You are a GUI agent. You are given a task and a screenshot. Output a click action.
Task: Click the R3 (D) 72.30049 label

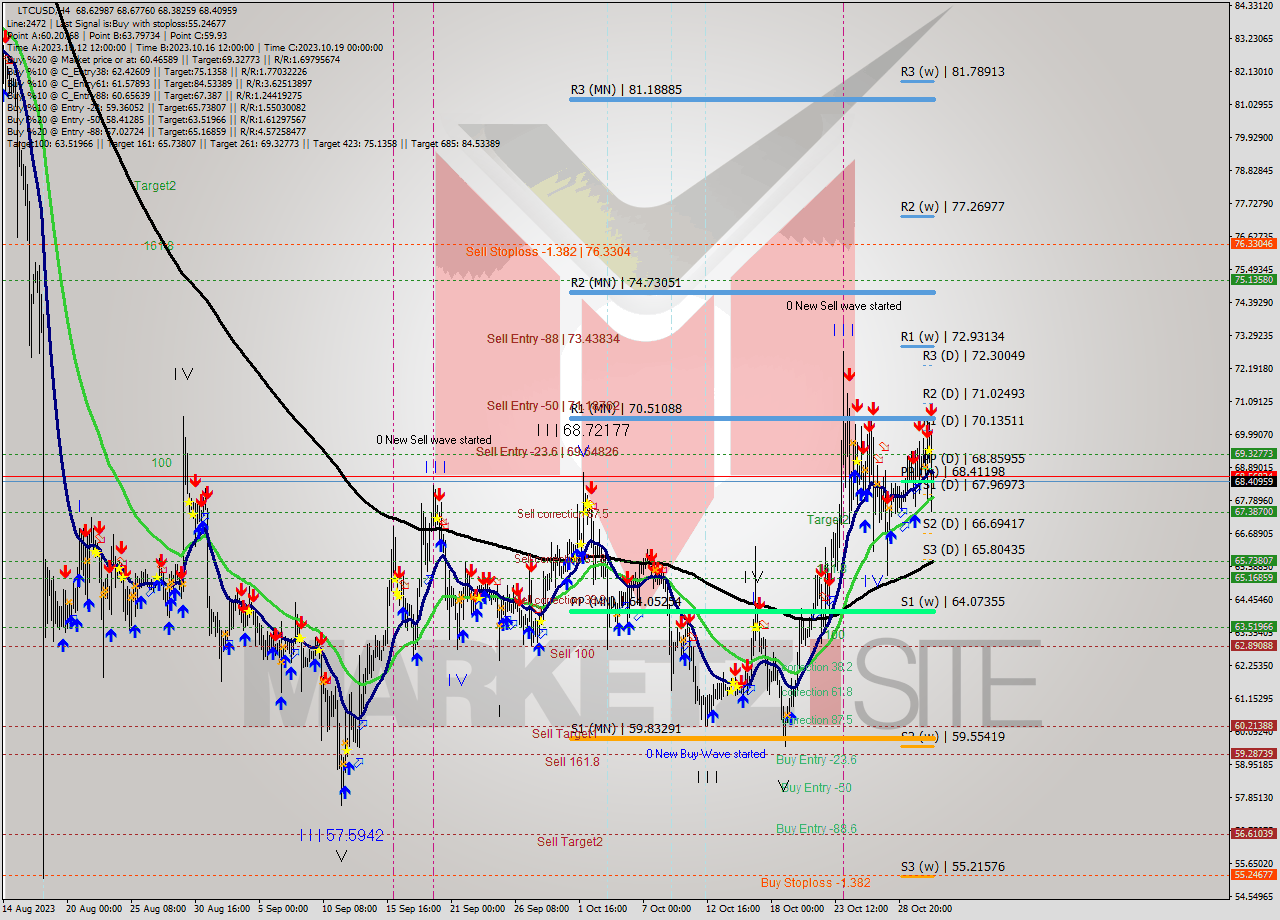tap(973, 355)
